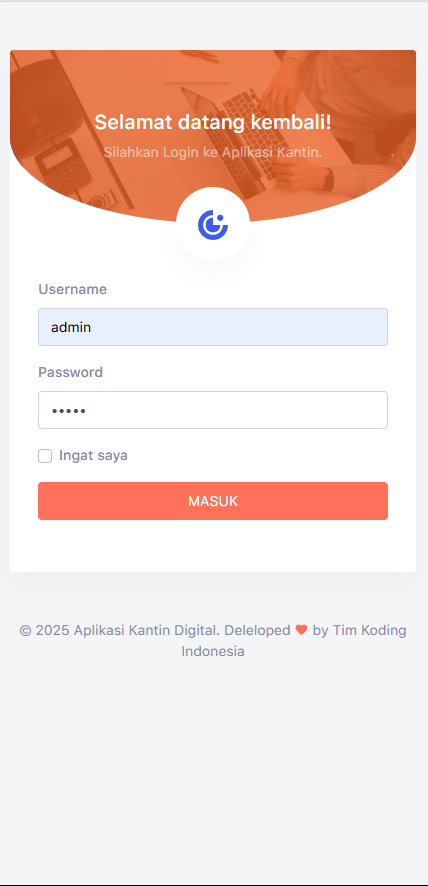Focus the Password field with masked dots
428x886 pixels.
coord(213,410)
